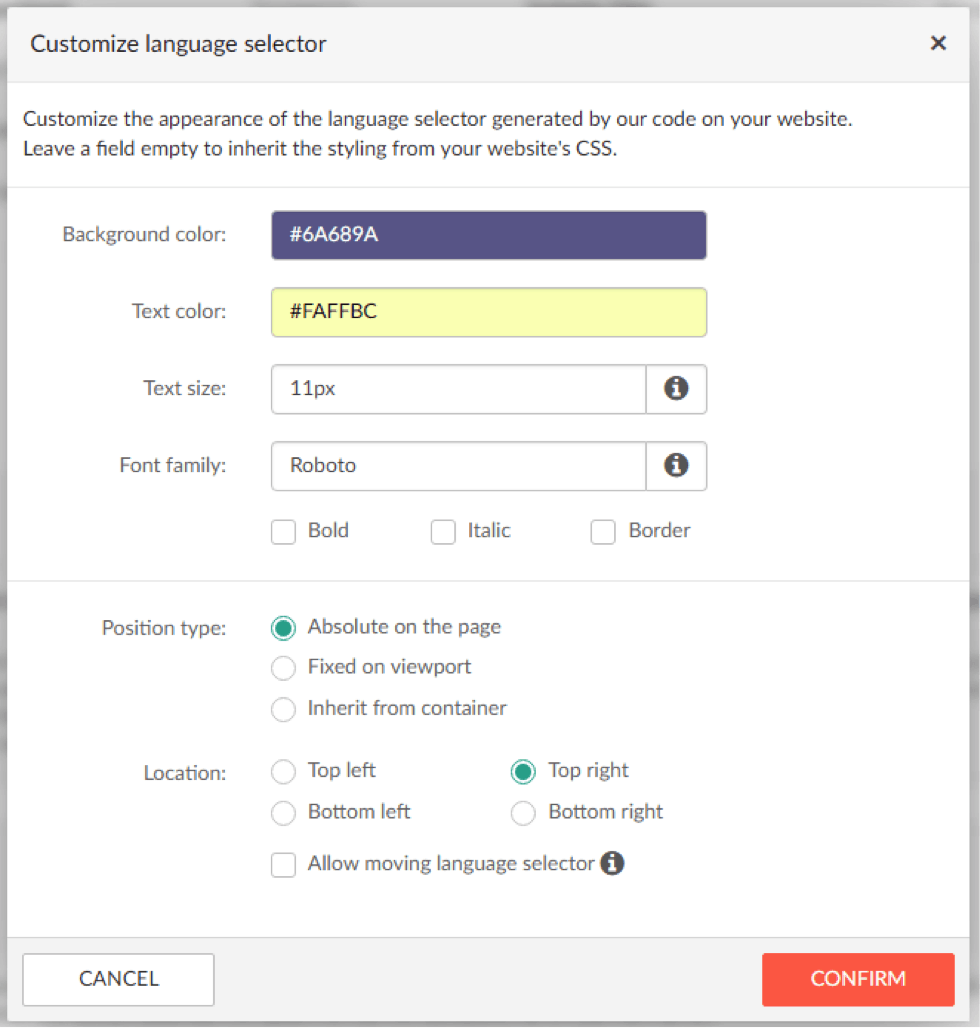Enable the Bold checkbox
Viewport: 980px width, 1028px height.
pos(283,532)
